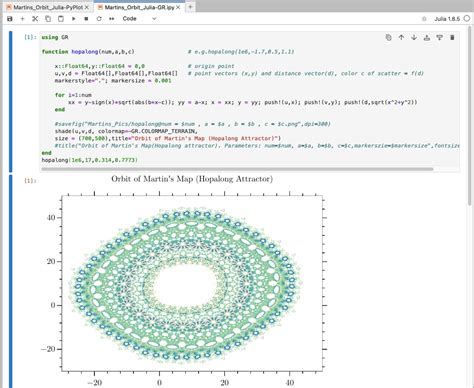This screenshot has height=388, width=474.
Task: Move the cell up with arrow icon
Action: pos(401,37)
